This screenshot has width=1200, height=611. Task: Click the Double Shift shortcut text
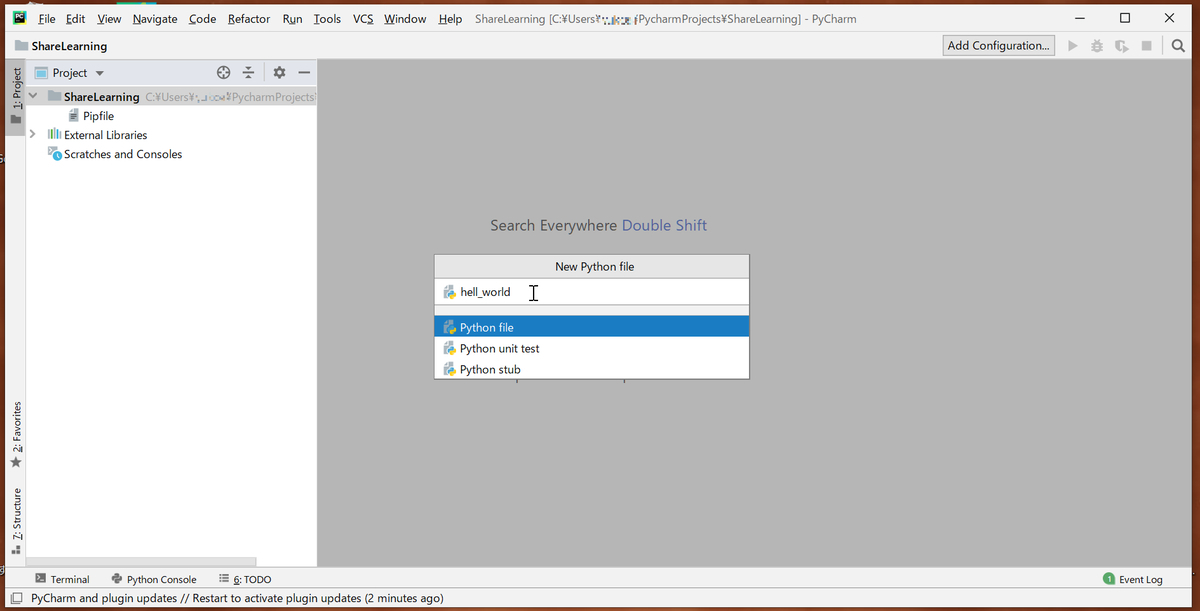tap(664, 226)
